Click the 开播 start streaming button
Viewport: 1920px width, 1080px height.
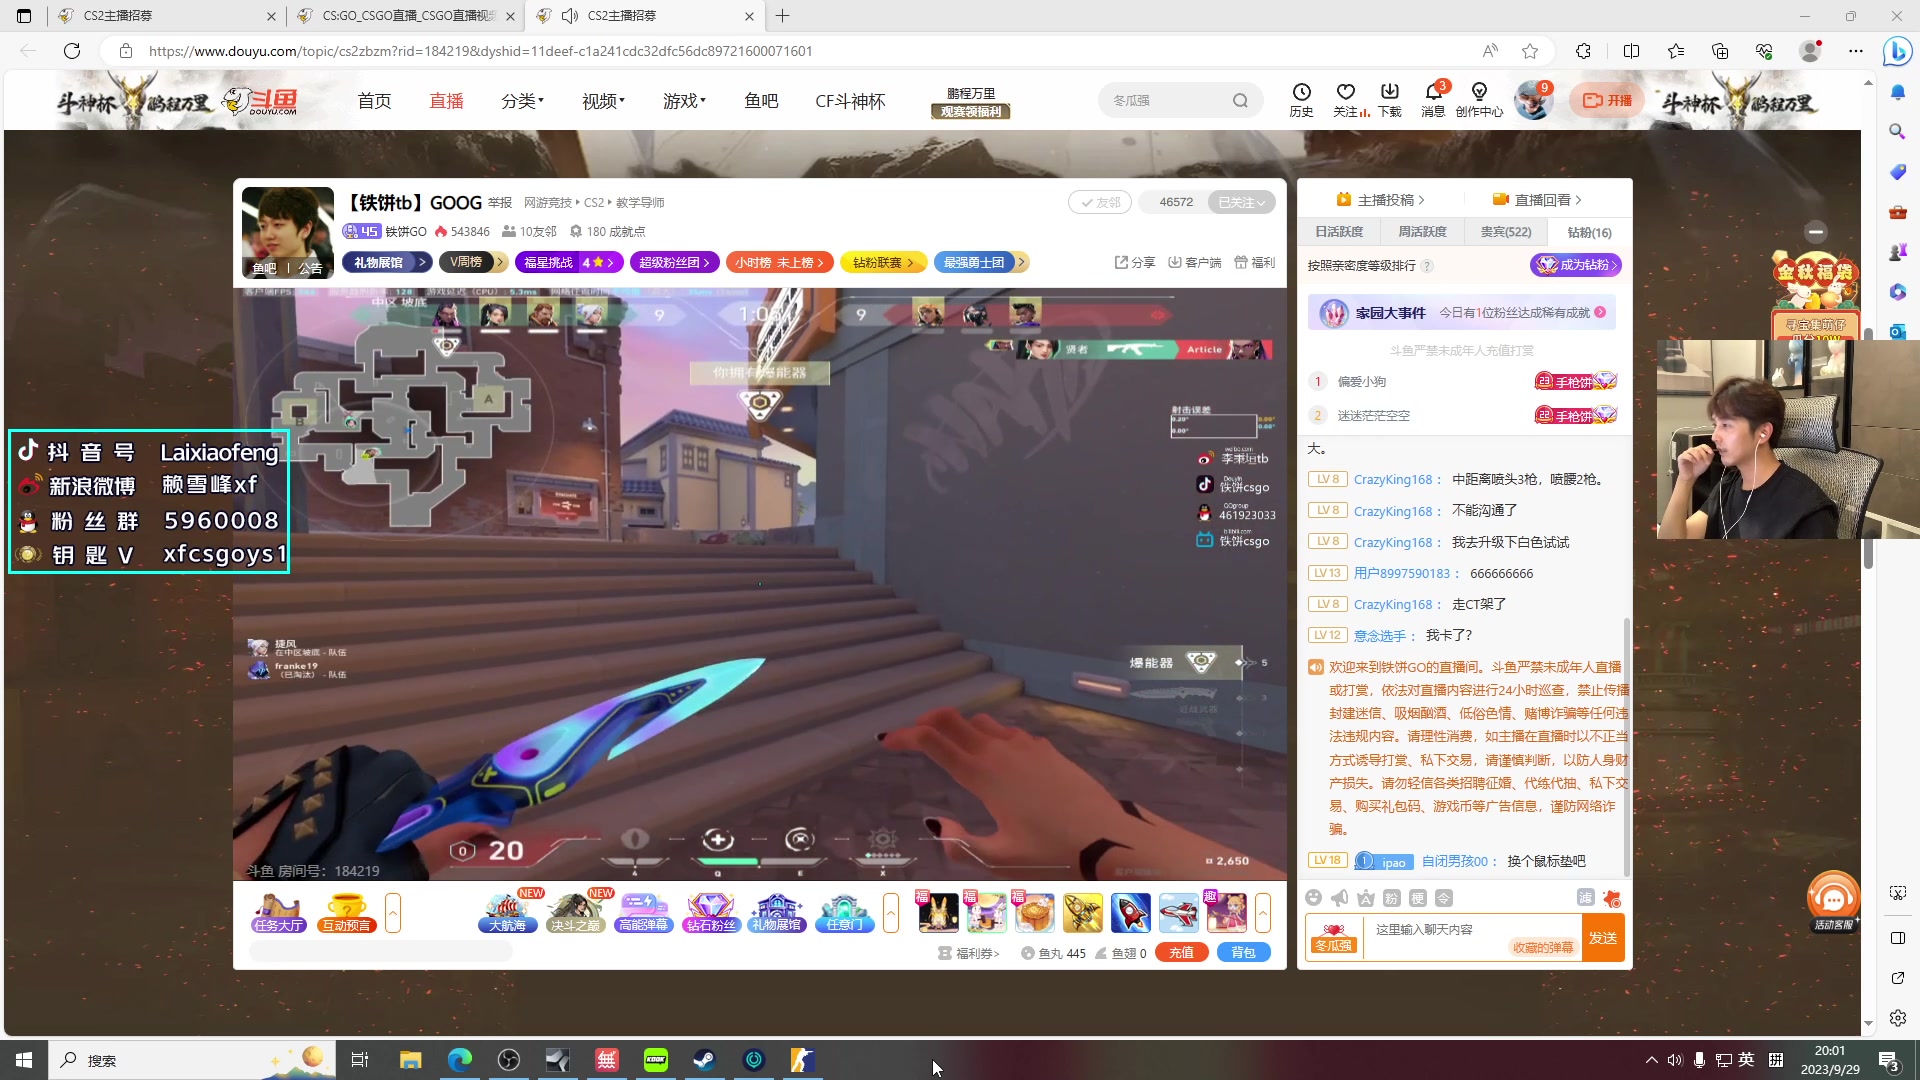tap(1607, 100)
